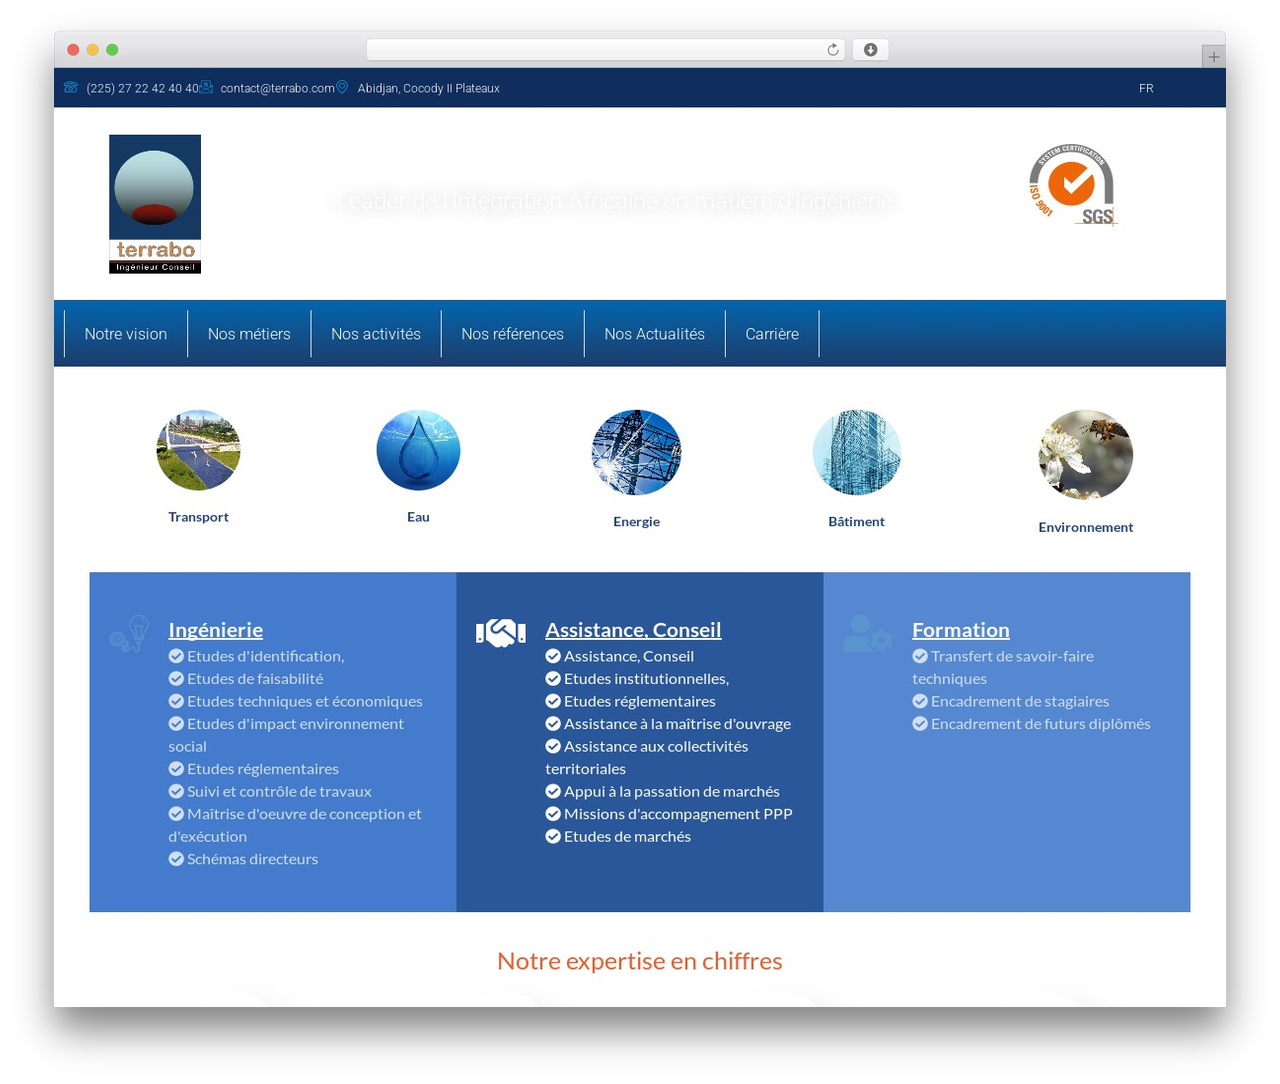Switch language via FR selector

1146,88
